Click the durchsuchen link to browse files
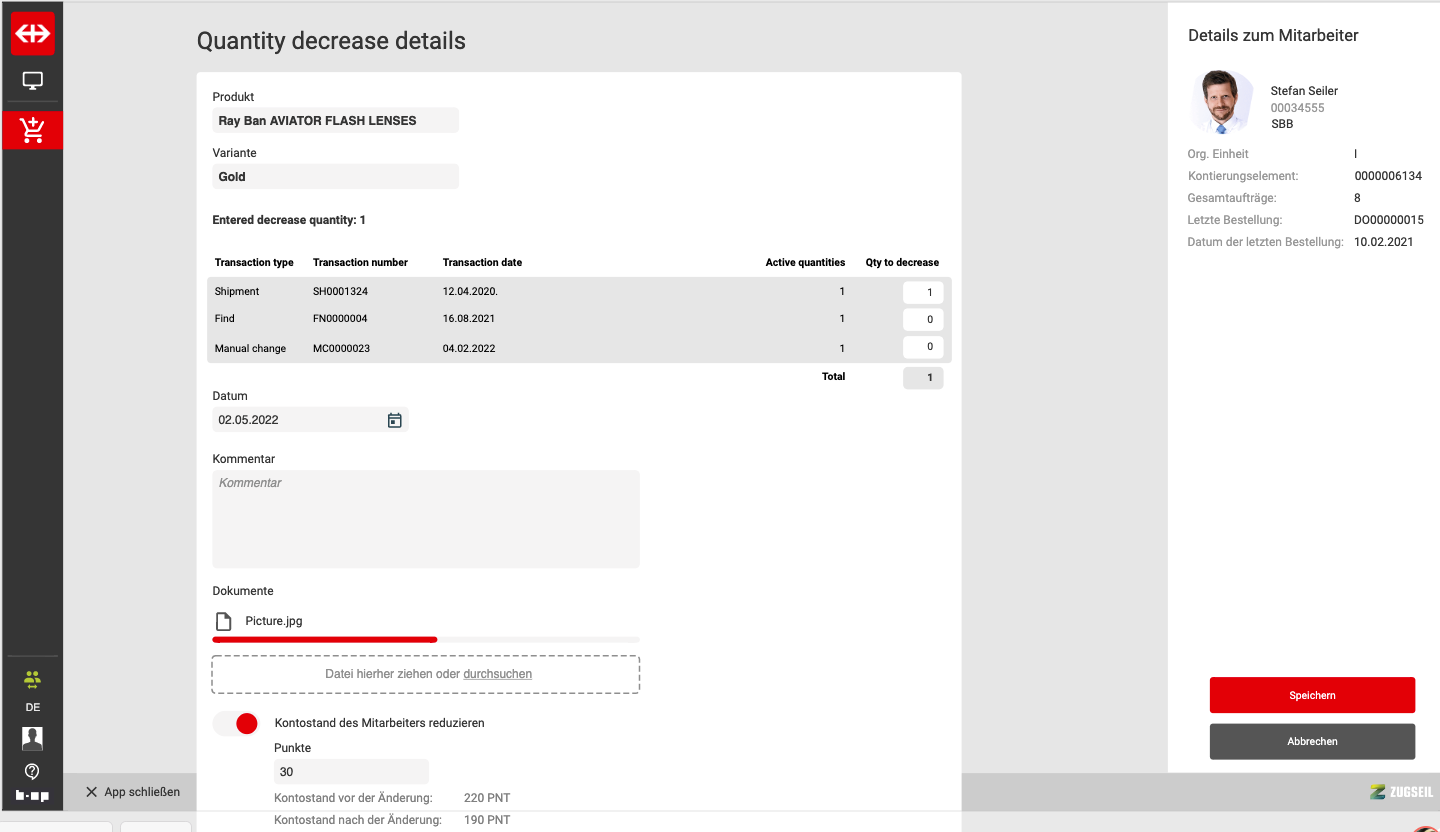 (497, 674)
